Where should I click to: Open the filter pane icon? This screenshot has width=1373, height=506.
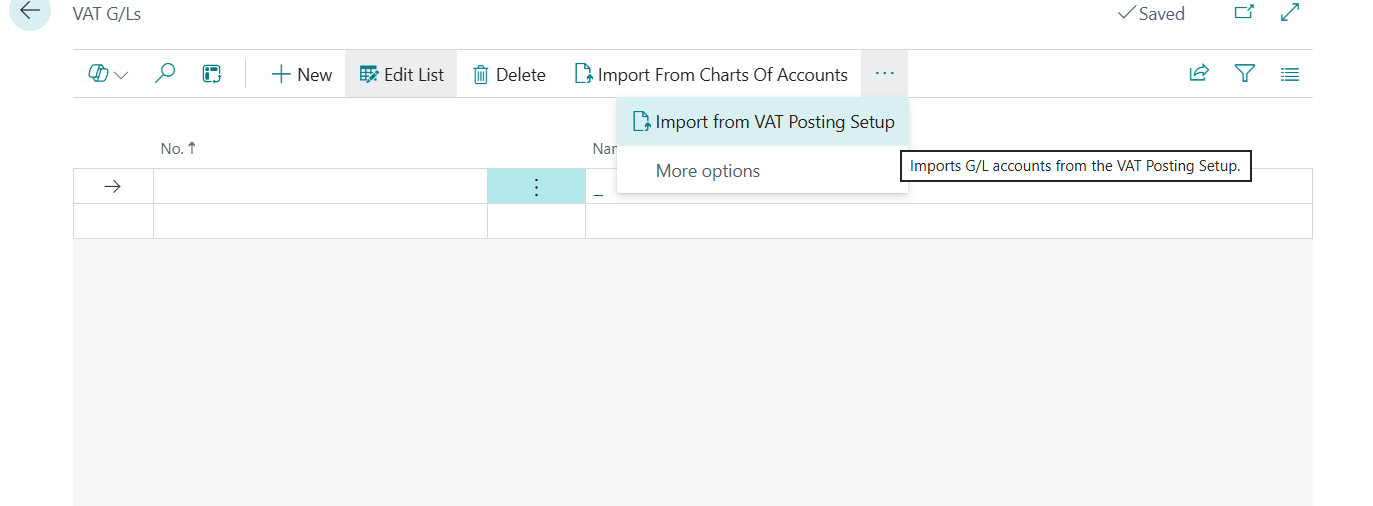tap(1244, 74)
